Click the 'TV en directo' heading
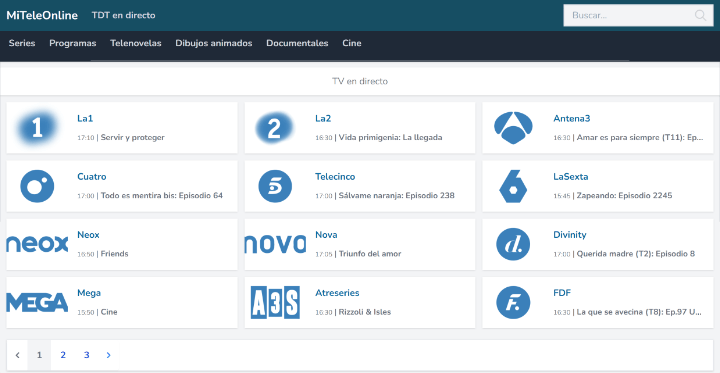This screenshot has width=720, height=373. point(360,81)
